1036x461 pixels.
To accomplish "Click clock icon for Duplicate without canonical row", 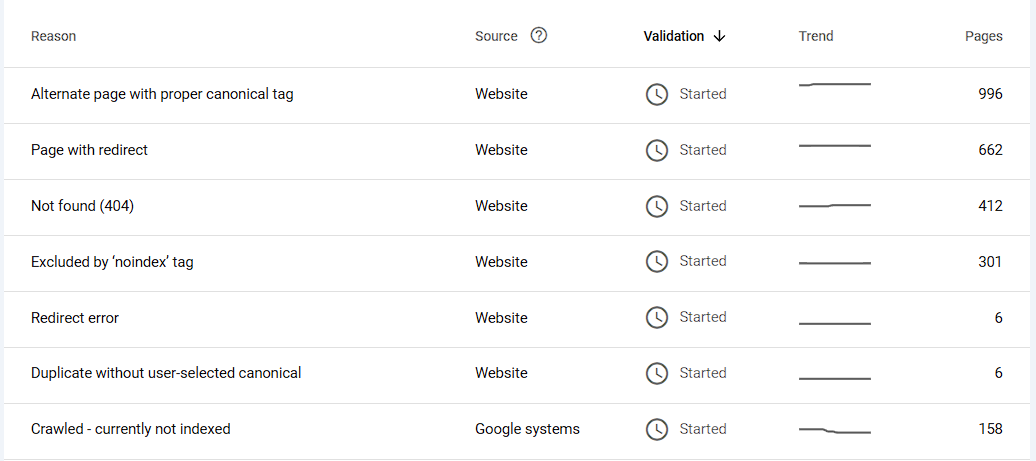I will tap(656, 373).
